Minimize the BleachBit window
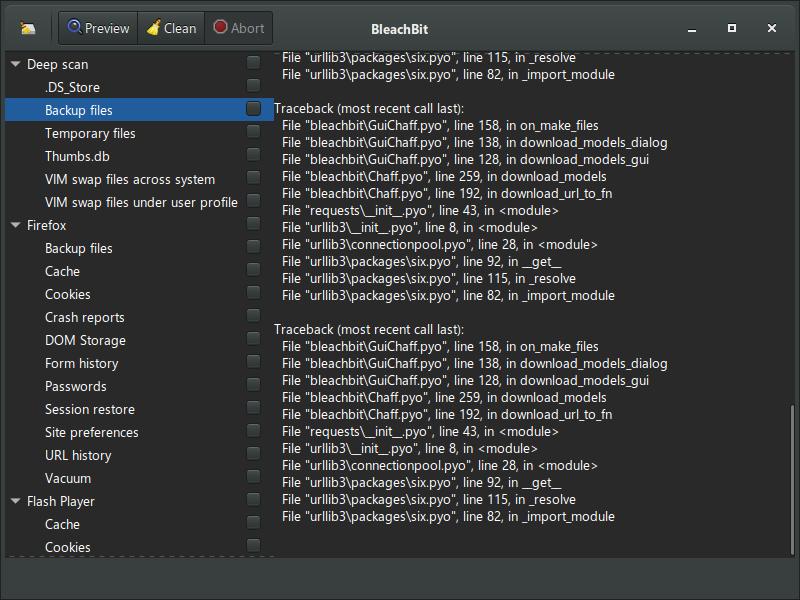 pyautogui.click(x=692, y=29)
